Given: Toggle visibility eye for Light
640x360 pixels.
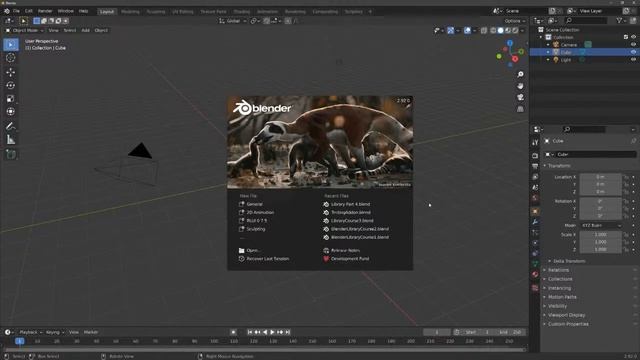Looking at the screenshot, I should click(633, 60).
